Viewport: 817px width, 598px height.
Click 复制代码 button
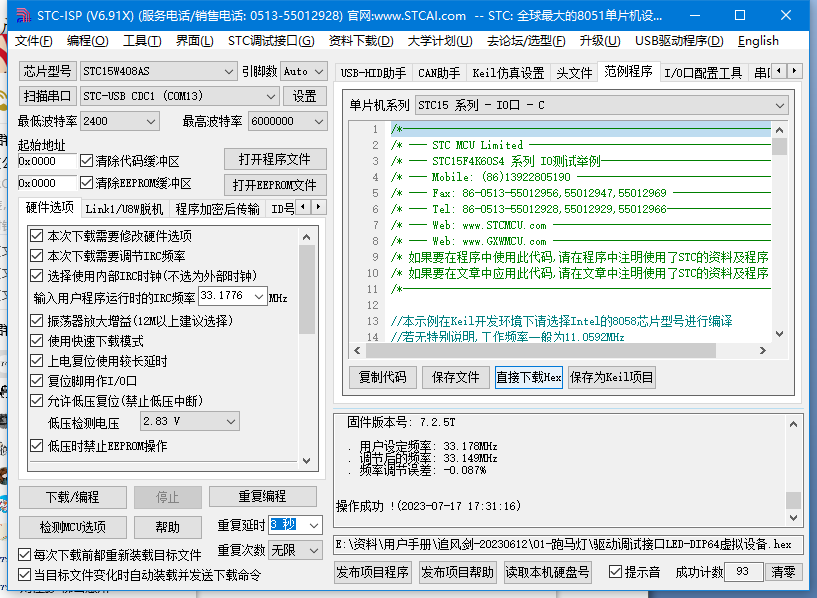point(382,377)
